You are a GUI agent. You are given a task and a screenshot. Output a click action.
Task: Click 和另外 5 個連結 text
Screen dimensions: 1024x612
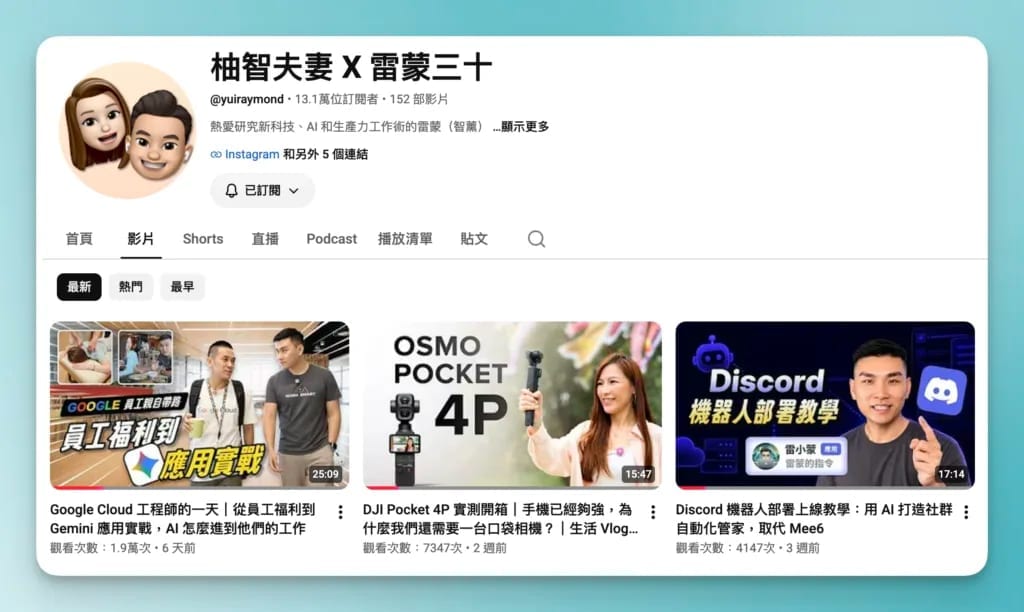pos(325,155)
